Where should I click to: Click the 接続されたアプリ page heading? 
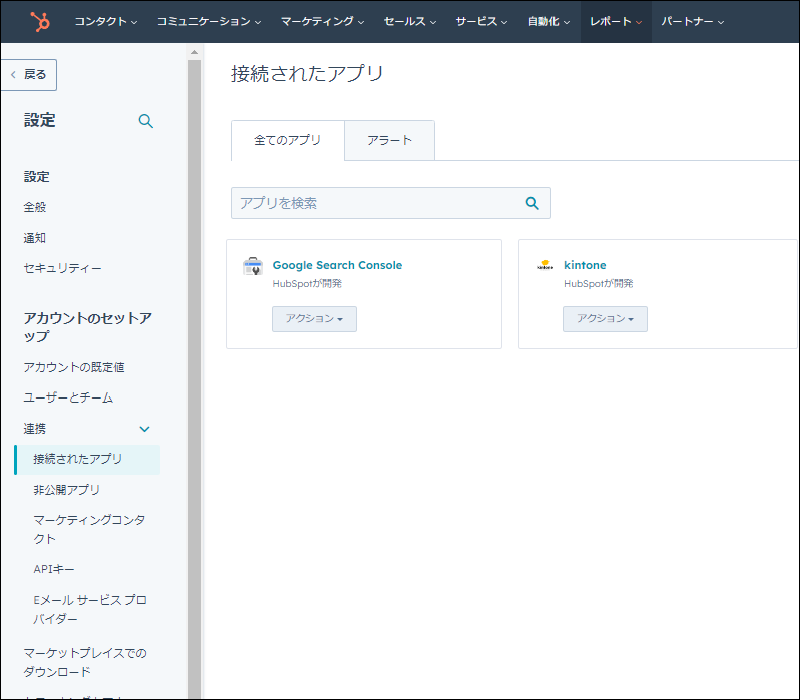[307, 73]
